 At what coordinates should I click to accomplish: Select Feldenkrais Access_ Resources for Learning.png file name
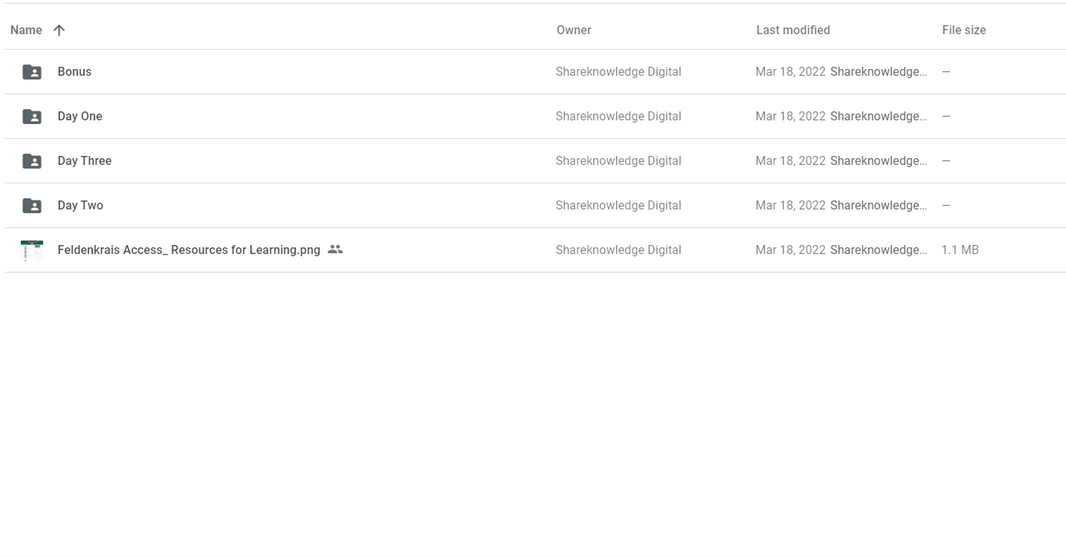pos(189,250)
